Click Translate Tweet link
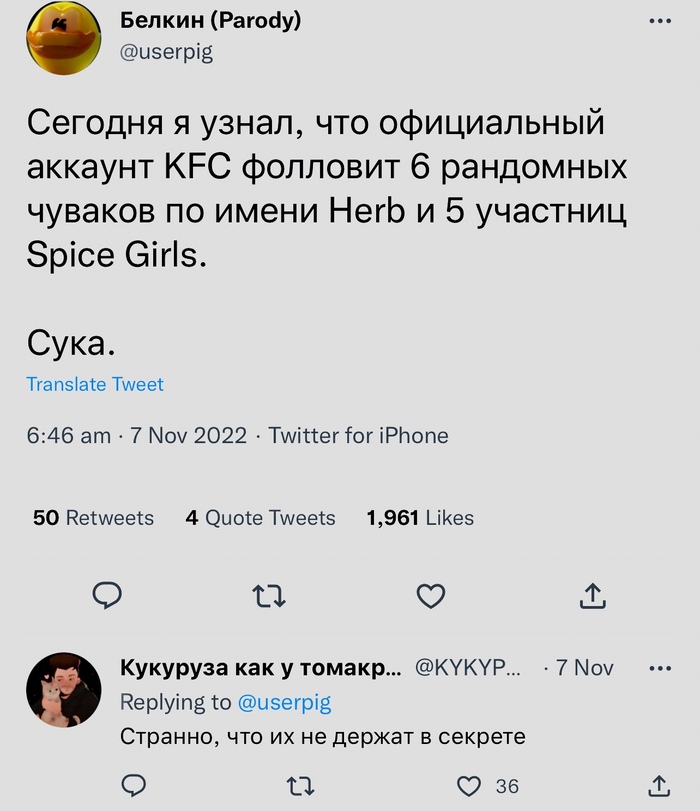700x811 pixels. 95,384
